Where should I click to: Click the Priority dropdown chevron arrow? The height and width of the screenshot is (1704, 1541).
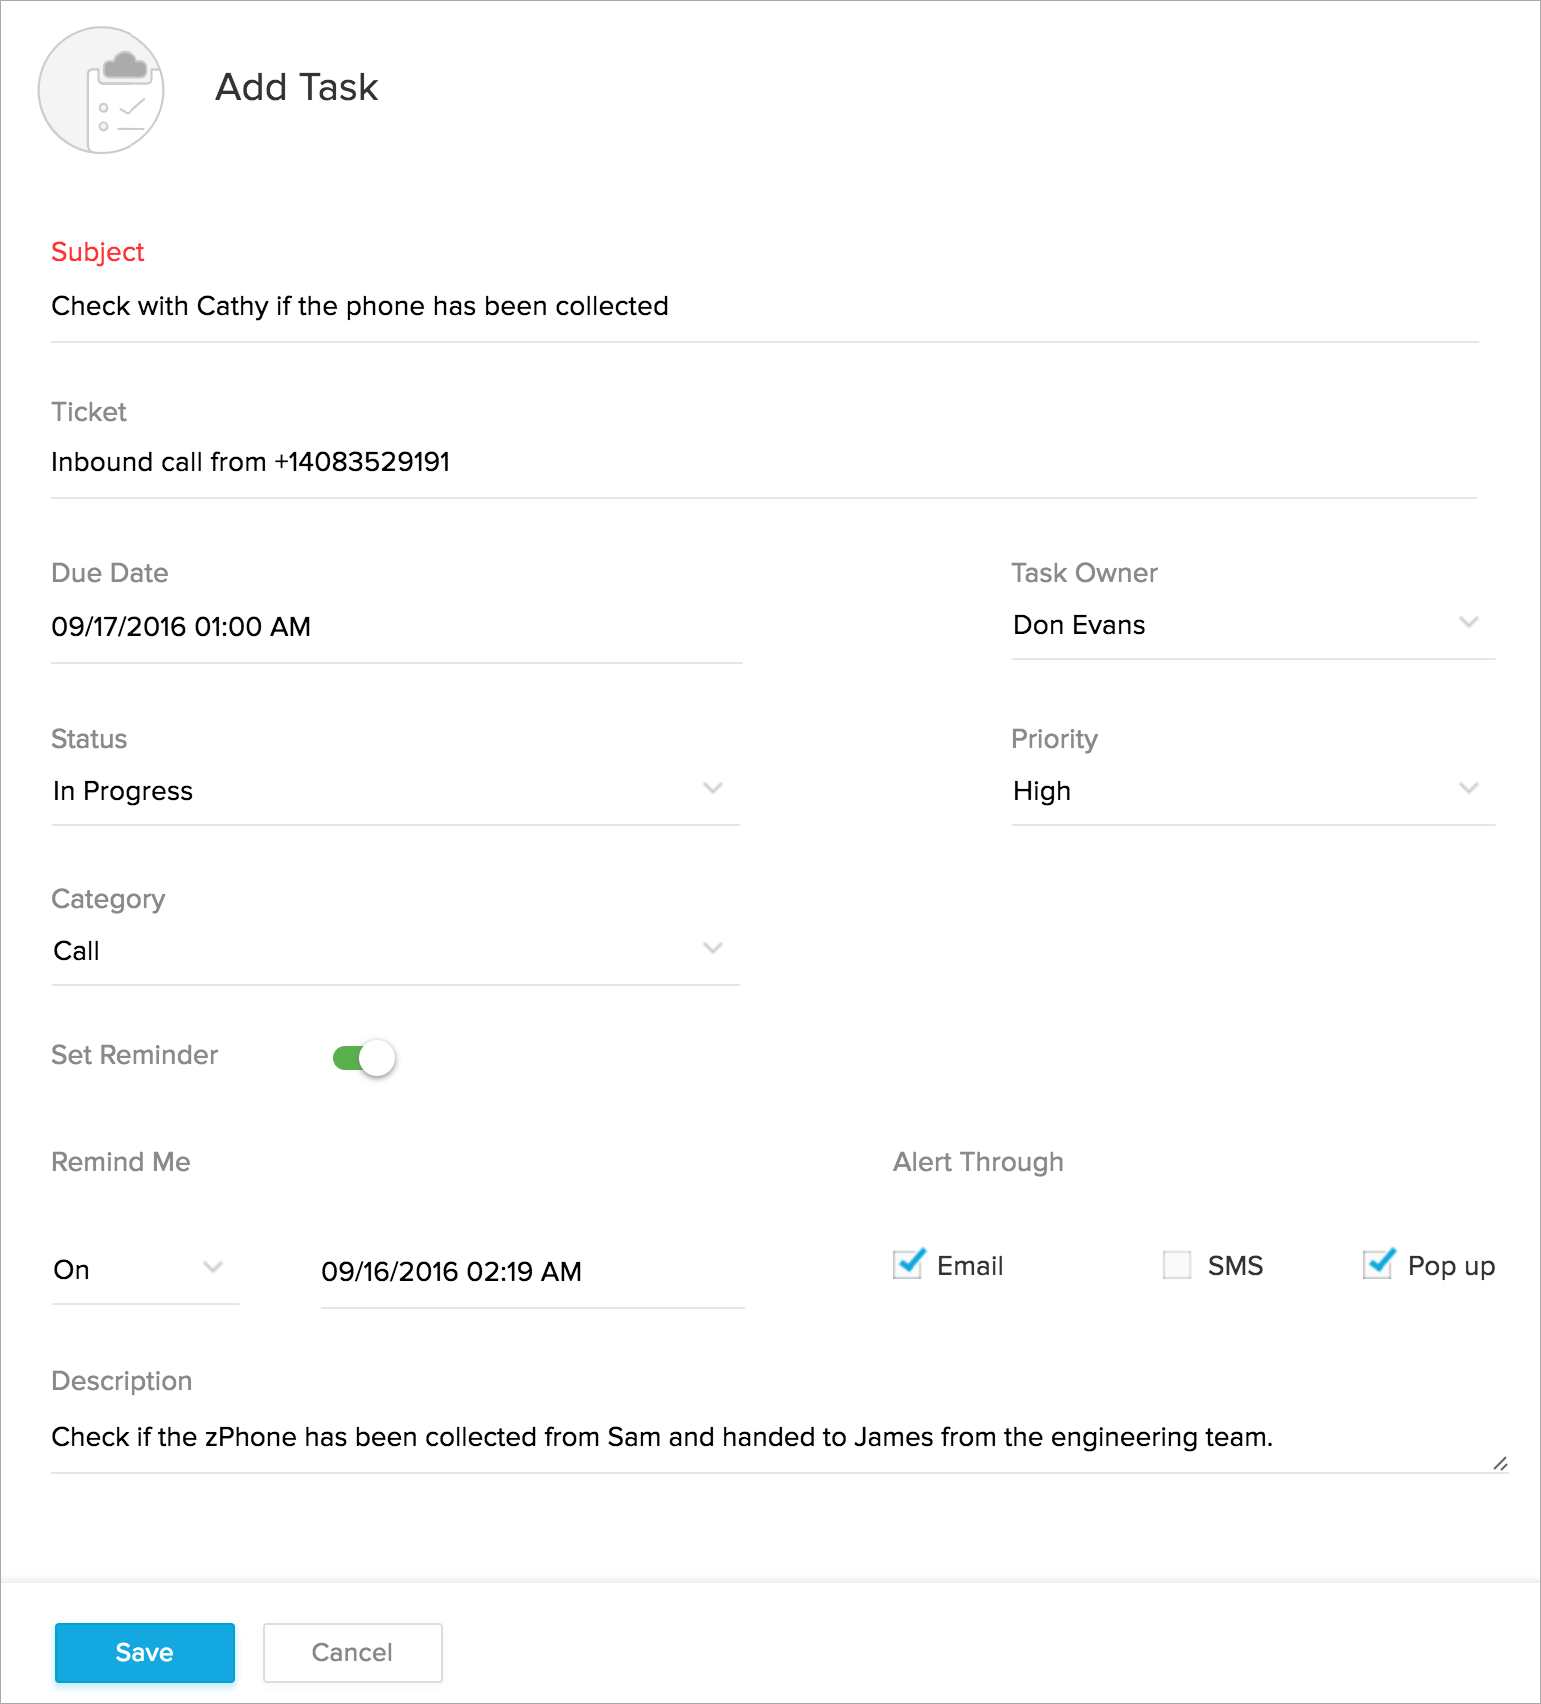point(1468,788)
